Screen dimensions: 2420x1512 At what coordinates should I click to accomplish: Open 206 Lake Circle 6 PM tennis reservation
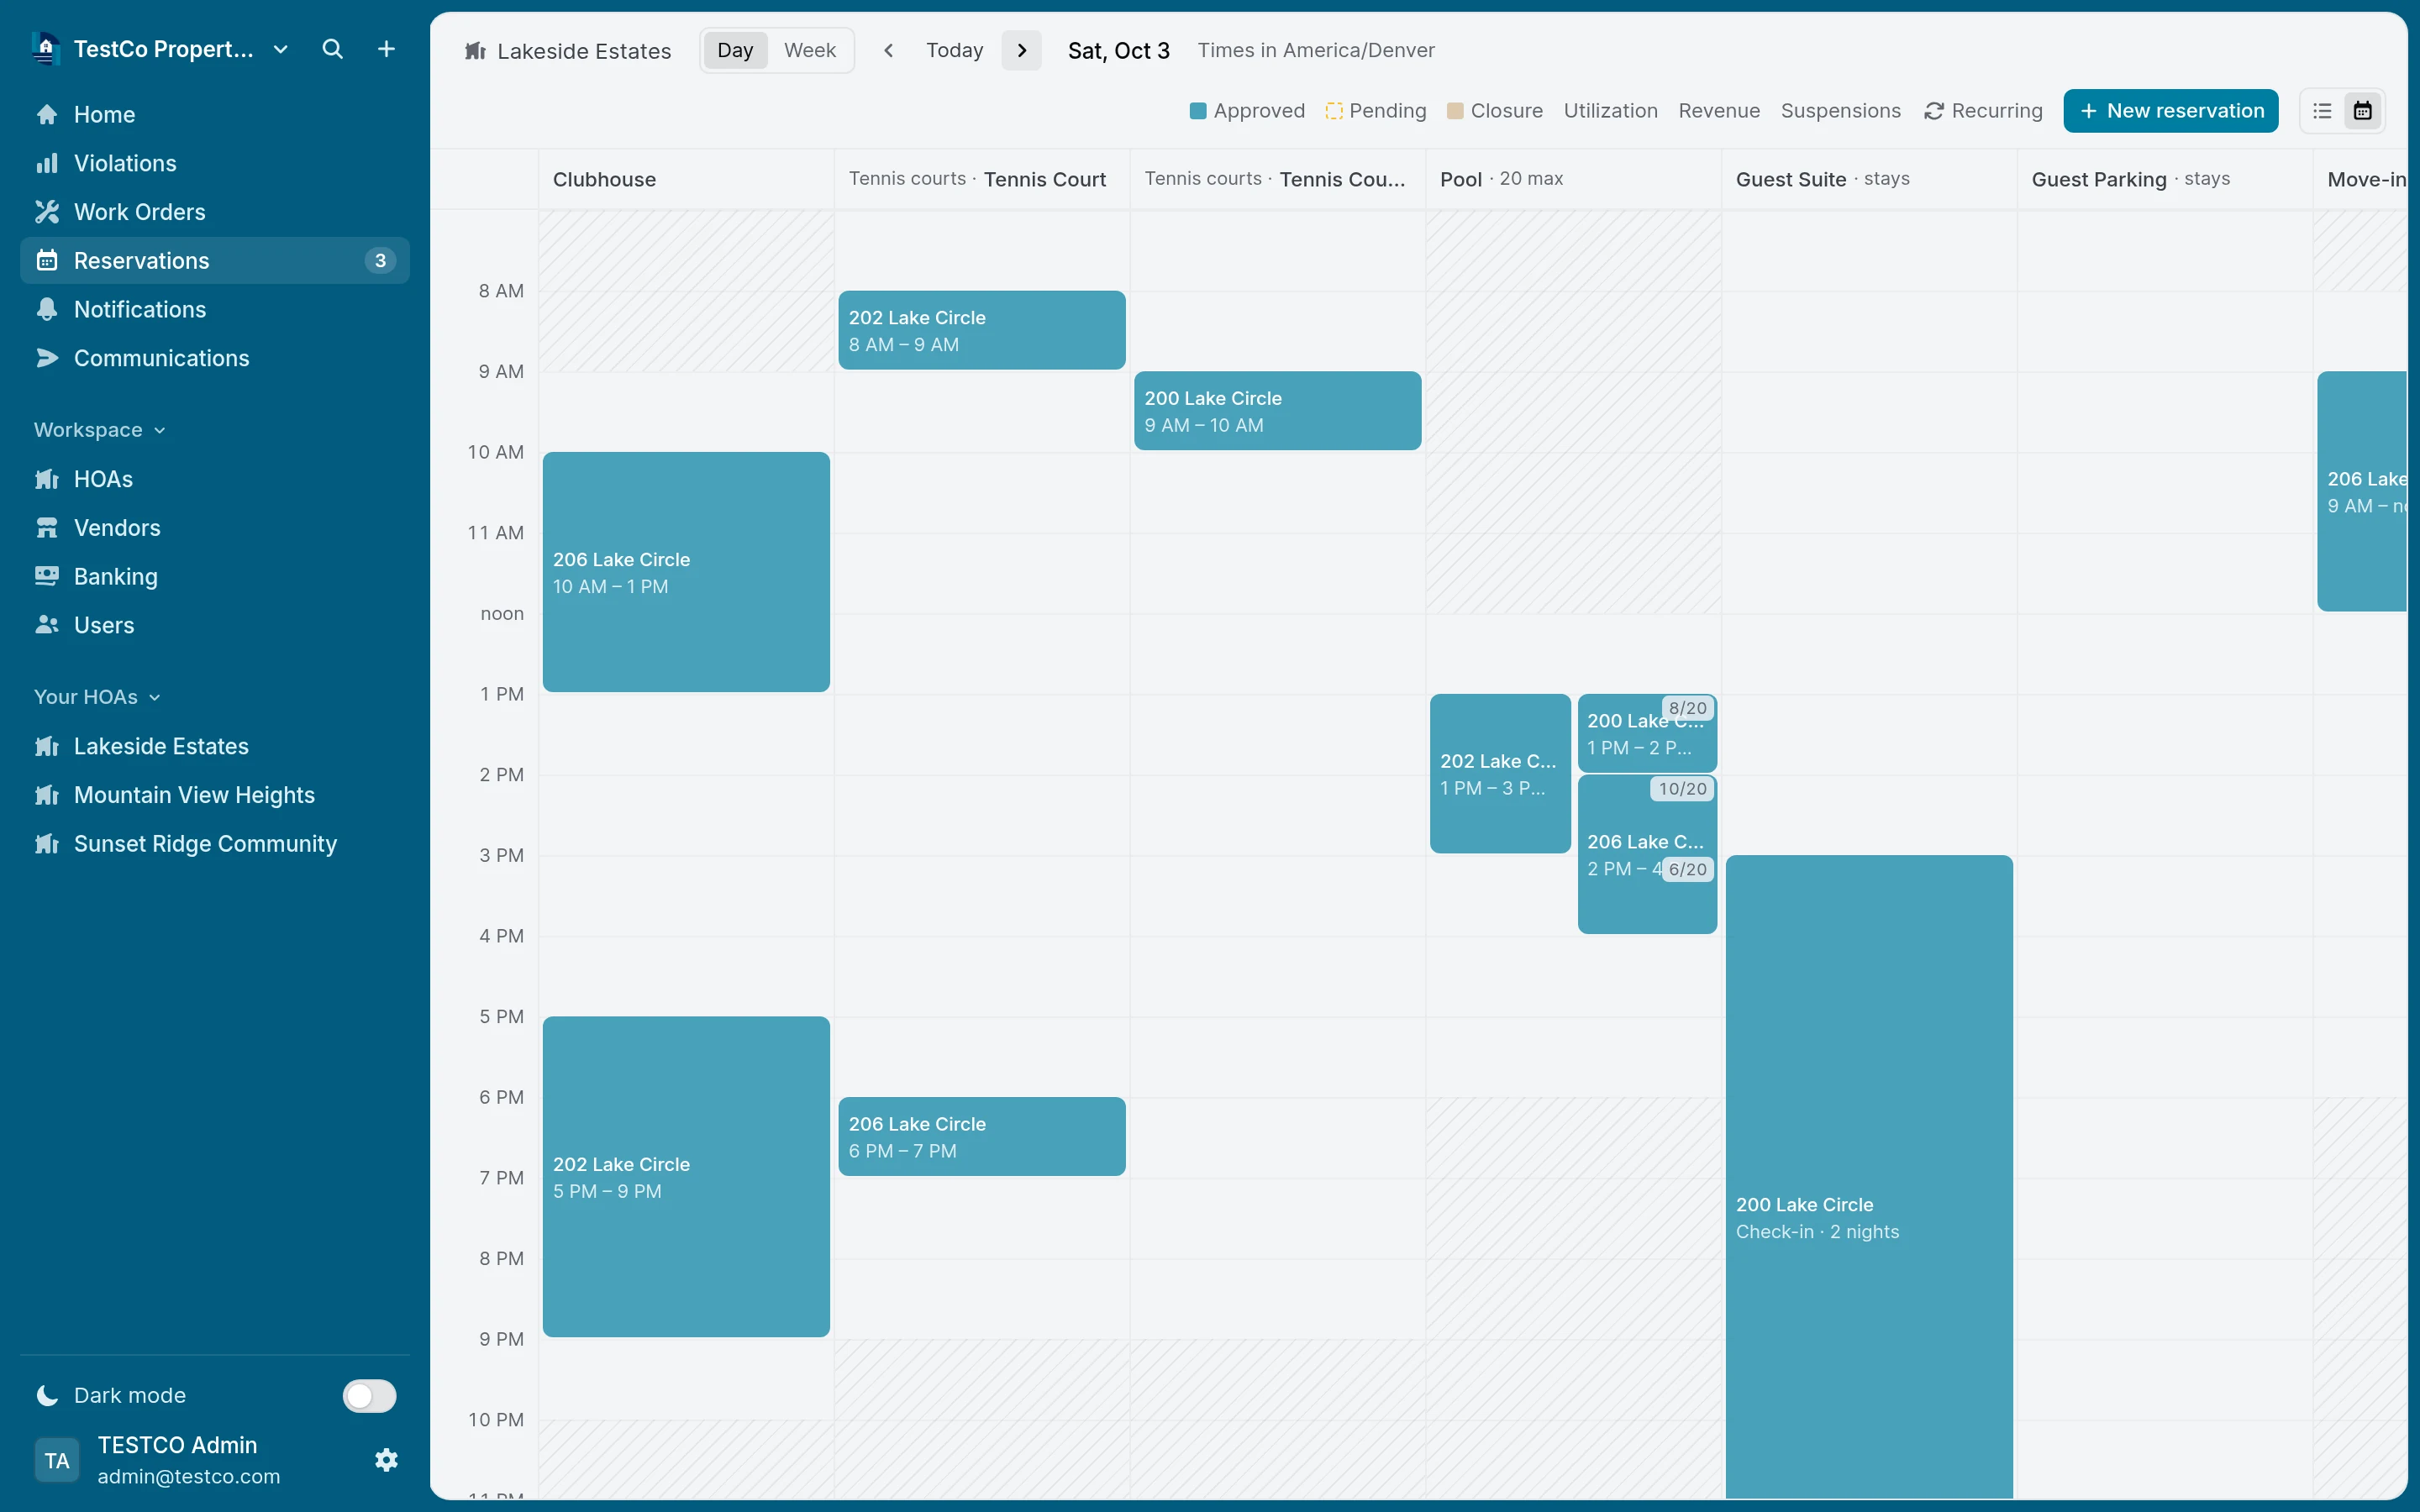click(x=982, y=1137)
